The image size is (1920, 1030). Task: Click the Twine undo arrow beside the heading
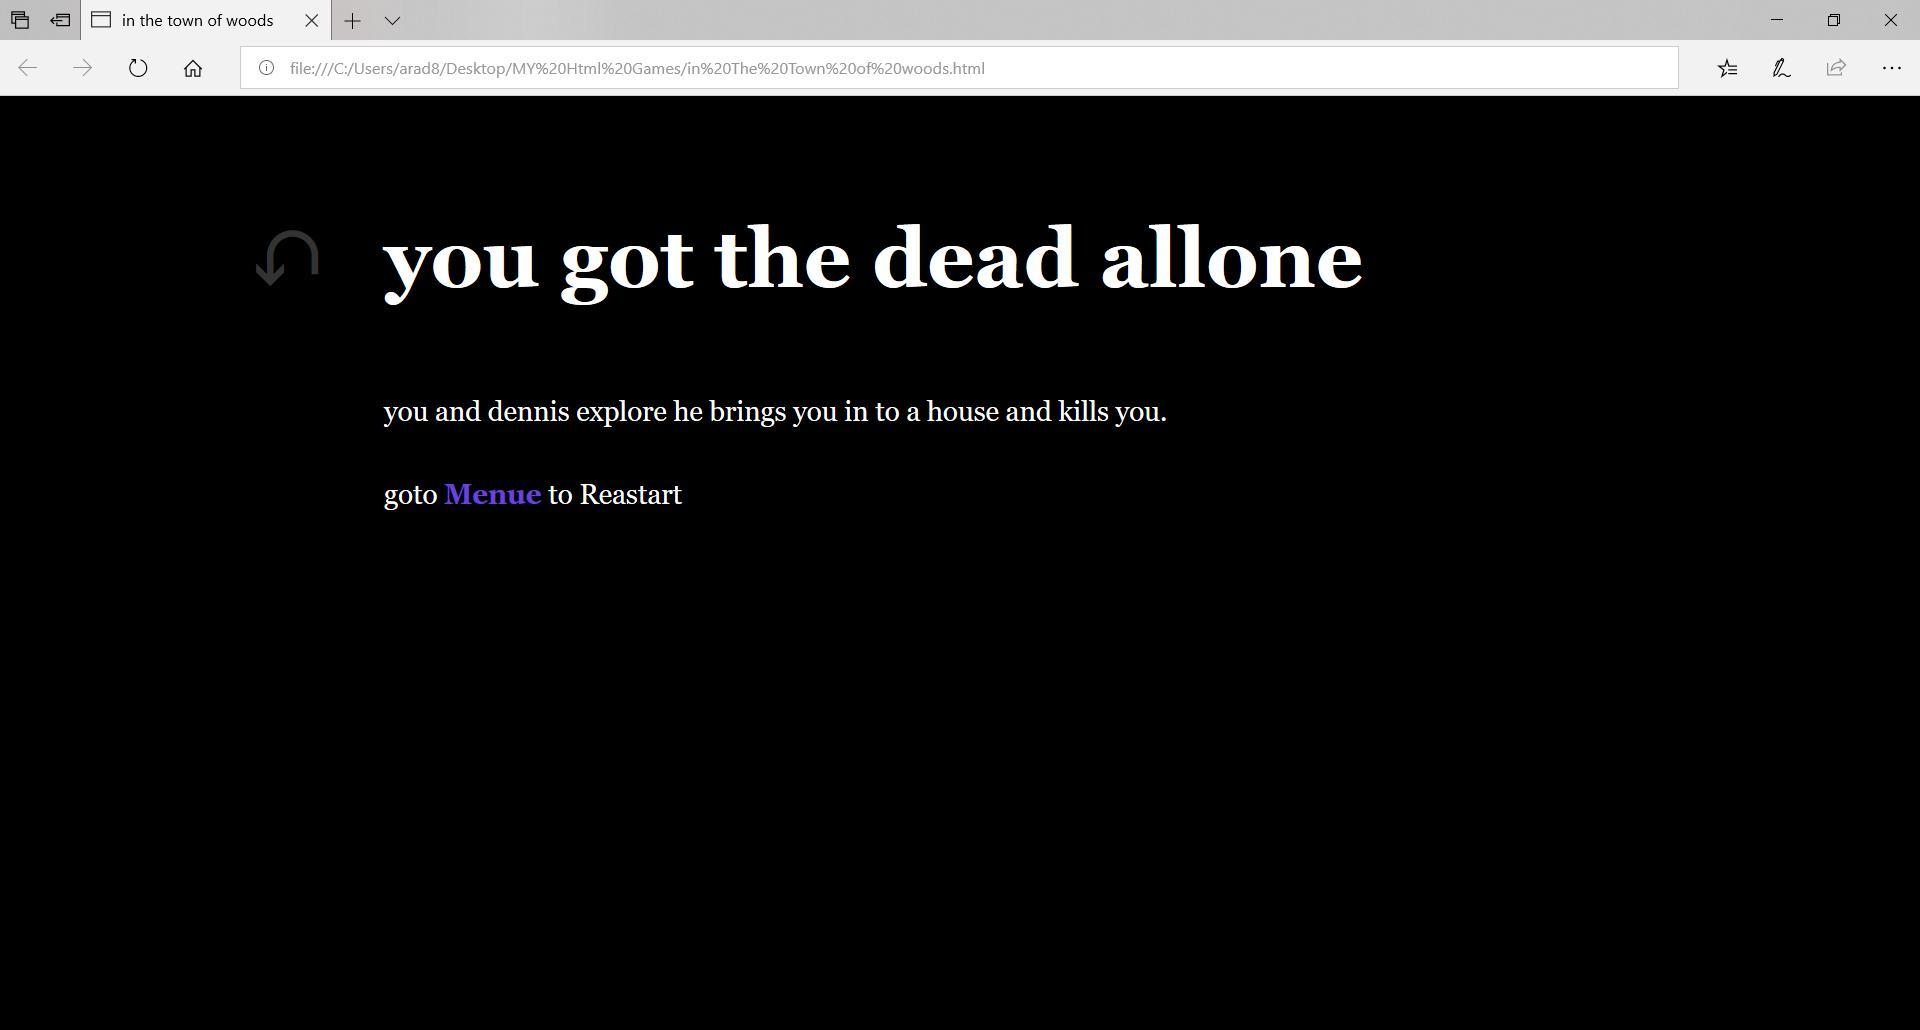tap(287, 258)
